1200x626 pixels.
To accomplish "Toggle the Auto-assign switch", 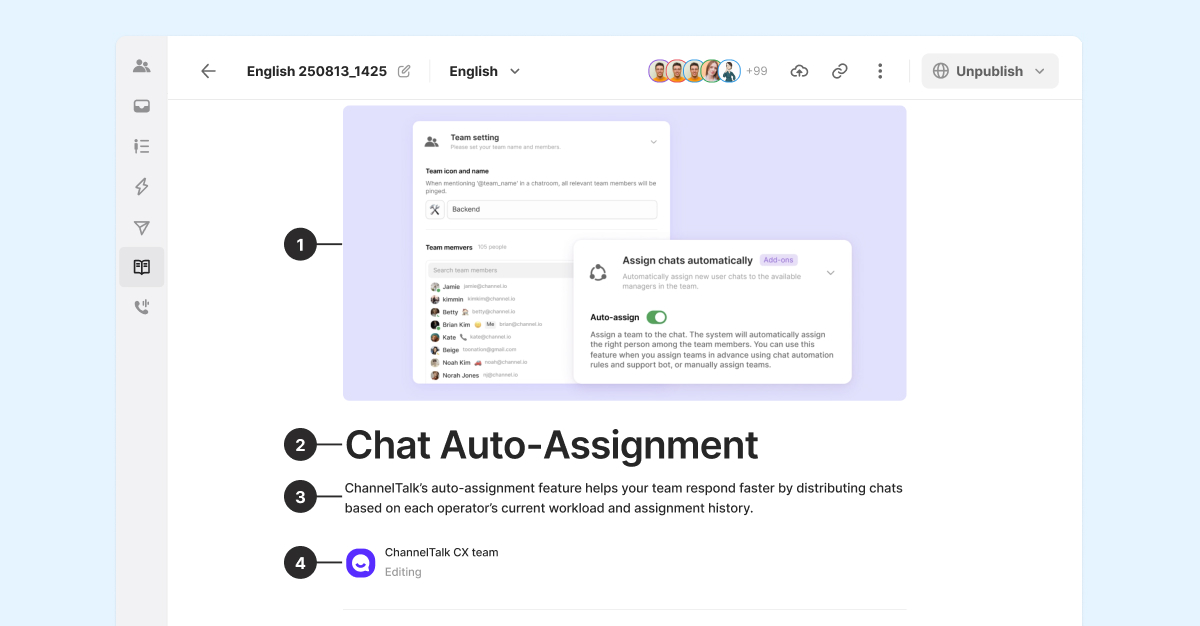I will click(x=656, y=317).
